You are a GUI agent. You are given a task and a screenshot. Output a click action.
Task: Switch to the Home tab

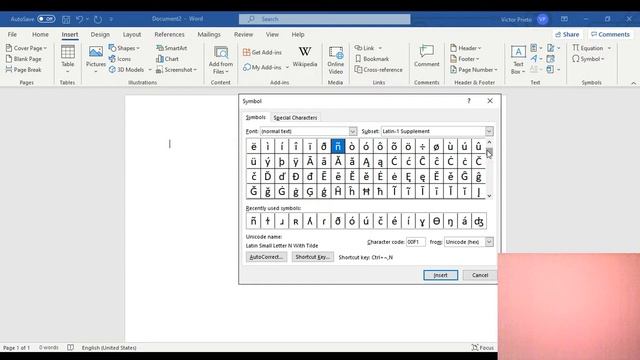40,35
